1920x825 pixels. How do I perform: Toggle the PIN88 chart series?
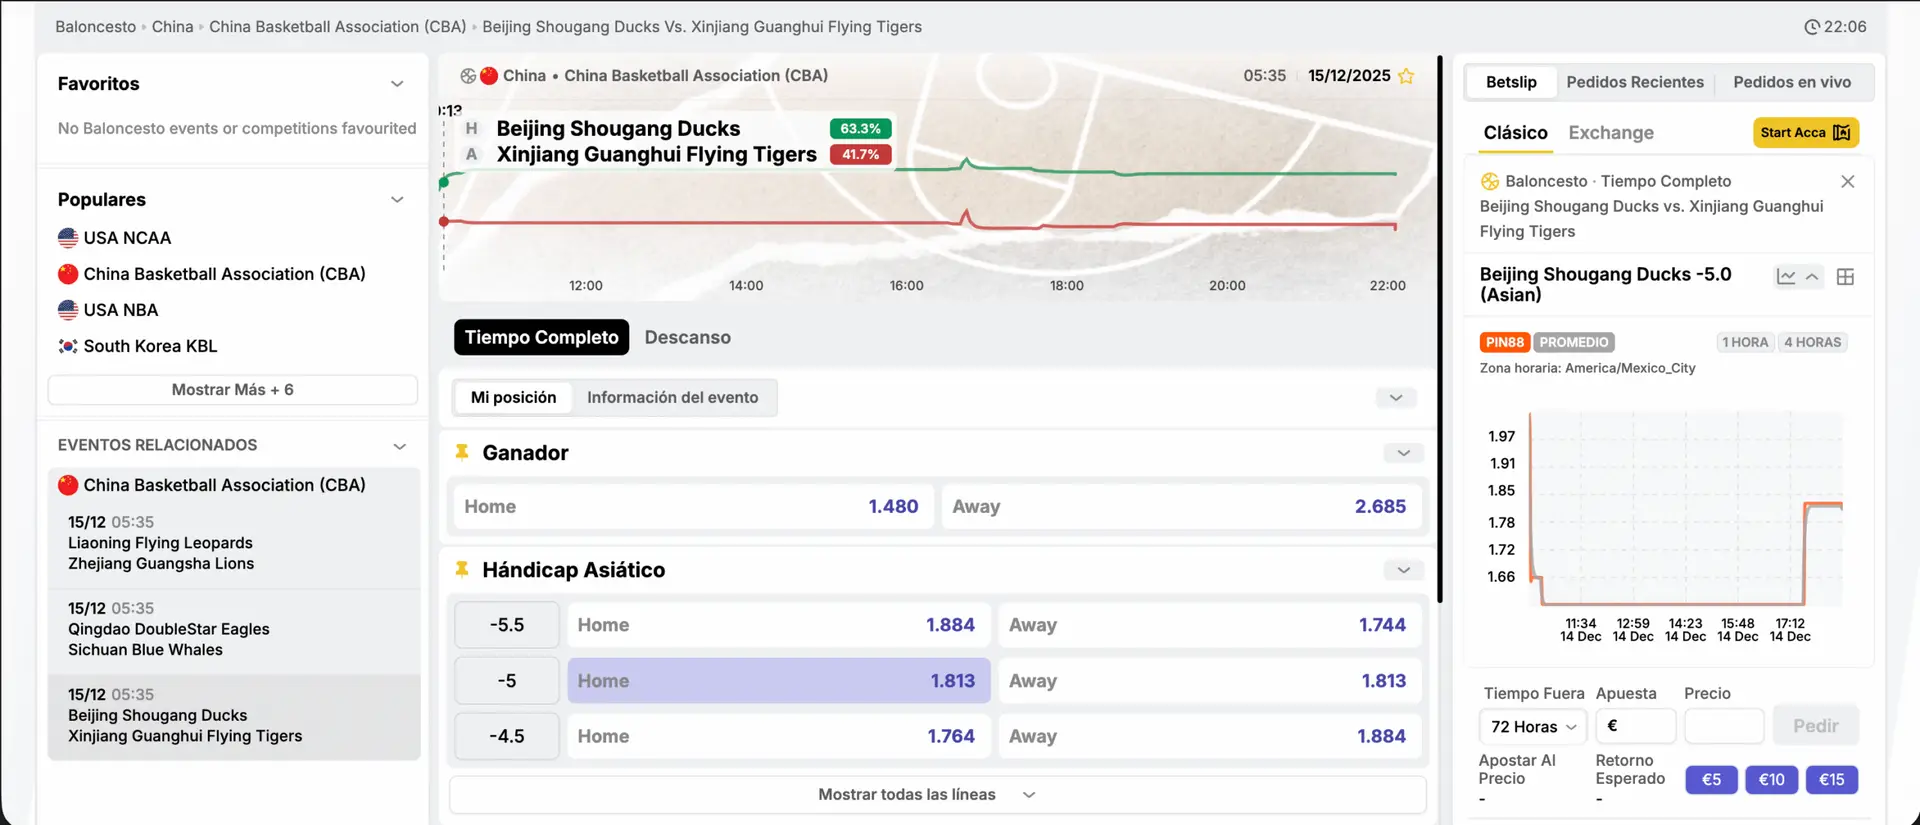coord(1504,342)
